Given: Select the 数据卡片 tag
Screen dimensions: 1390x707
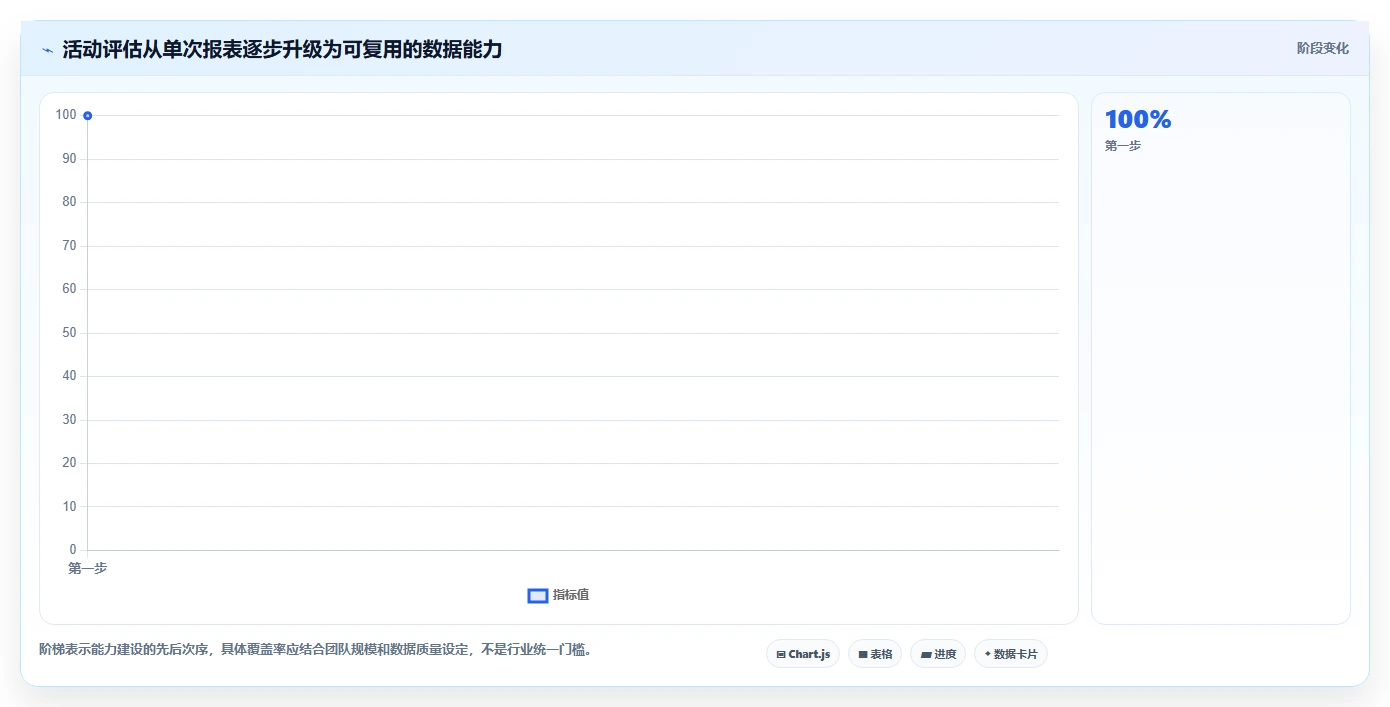Looking at the screenshot, I should coord(1011,654).
